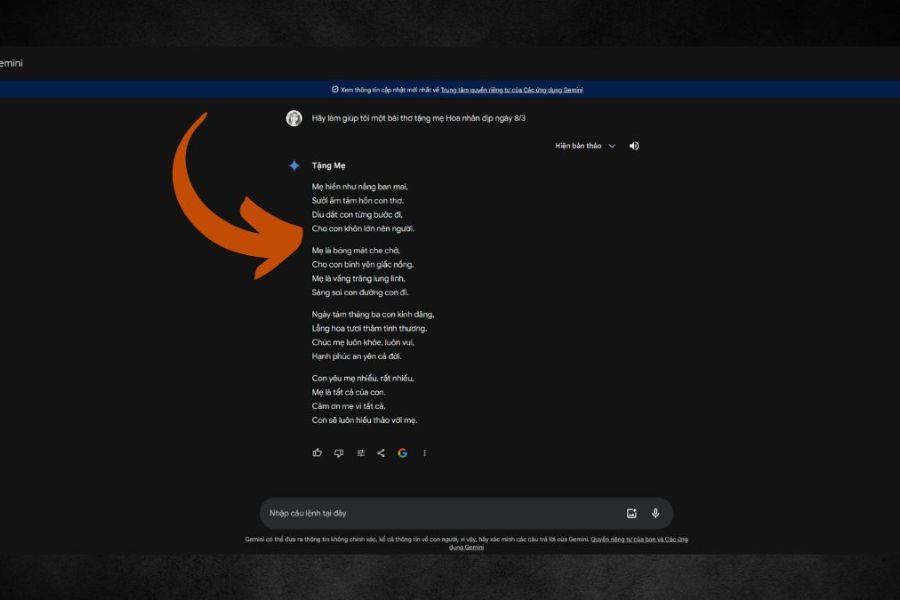900x600 pixels.
Task: Click the Google double-check icon
Action: (x=402, y=453)
